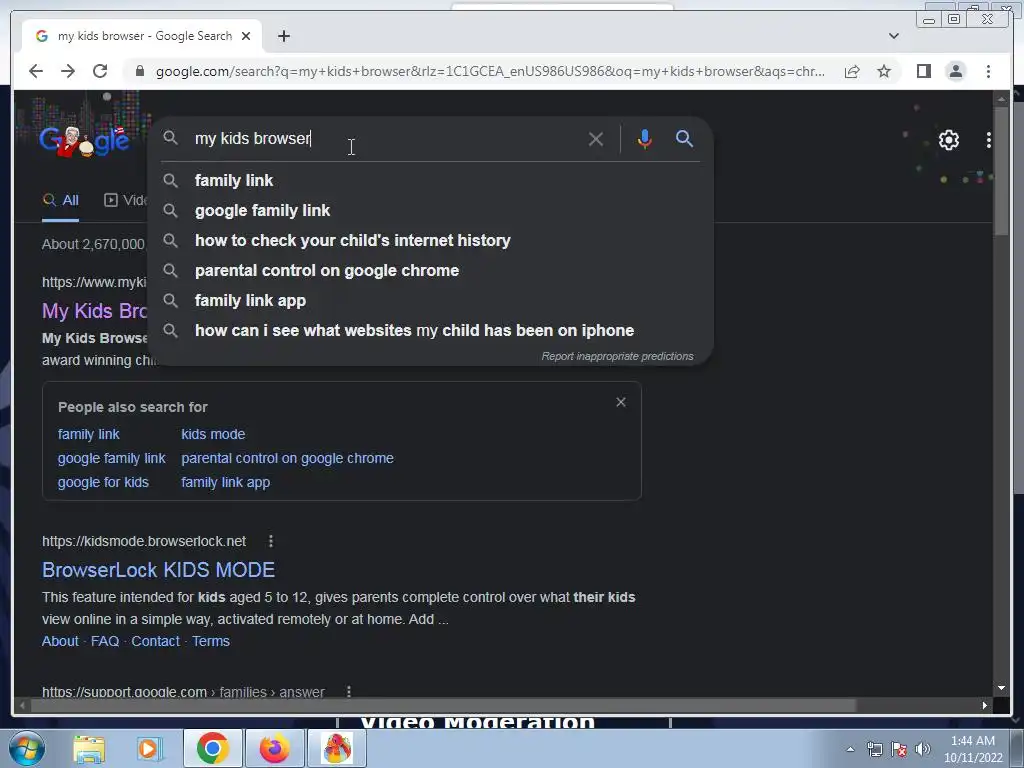This screenshot has width=1024, height=768.
Task: Switch to the Videos results tab
Action: [125, 200]
